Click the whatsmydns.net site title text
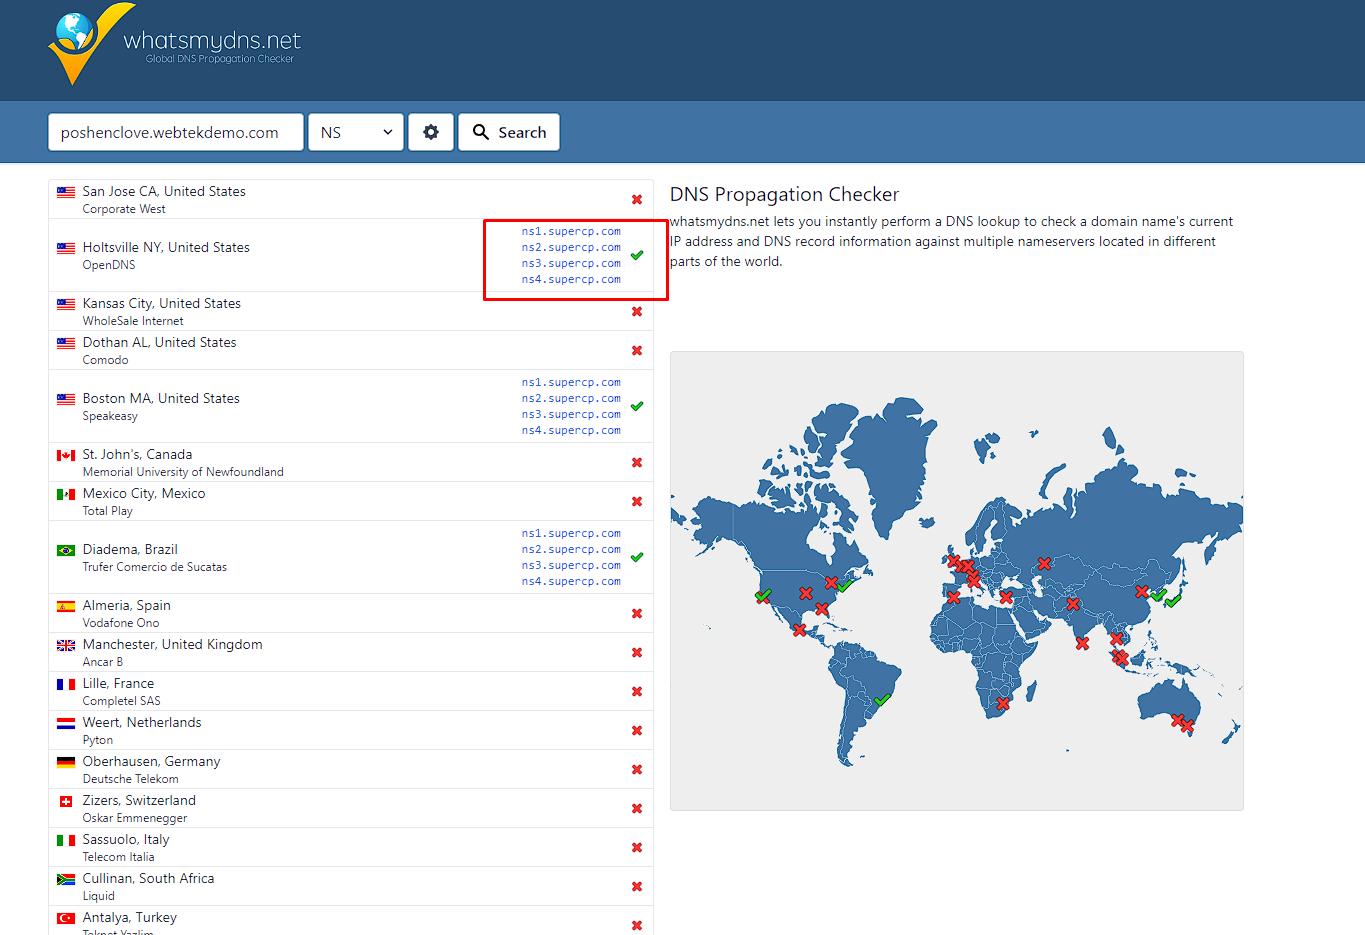1365x935 pixels. click(x=212, y=41)
